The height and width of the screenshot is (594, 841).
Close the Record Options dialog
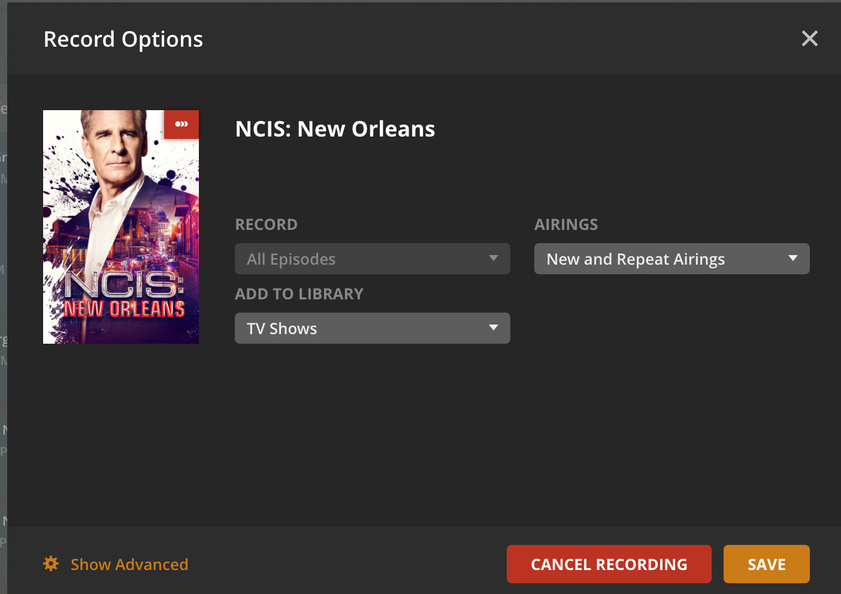point(809,39)
